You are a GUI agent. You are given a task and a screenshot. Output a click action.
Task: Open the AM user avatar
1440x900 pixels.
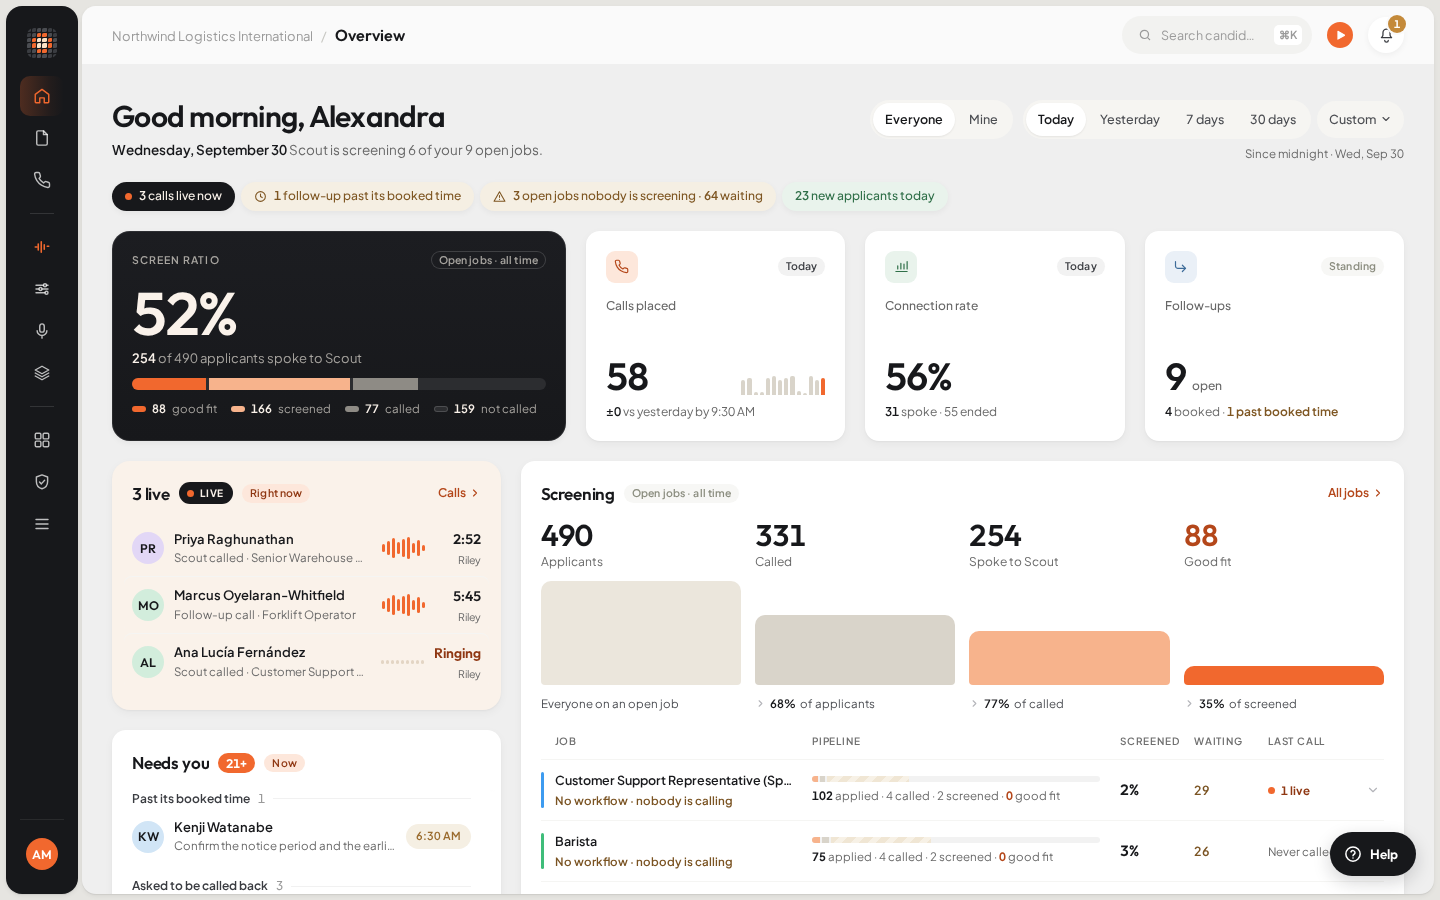pos(42,854)
